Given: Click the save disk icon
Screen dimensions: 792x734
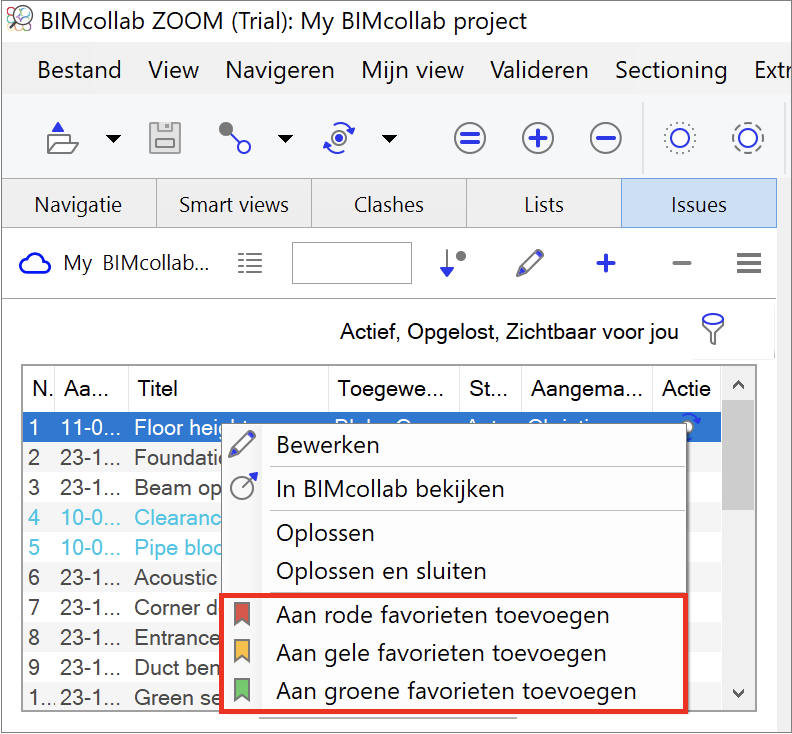Looking at the screenshot, I should [x=165, y=138].
